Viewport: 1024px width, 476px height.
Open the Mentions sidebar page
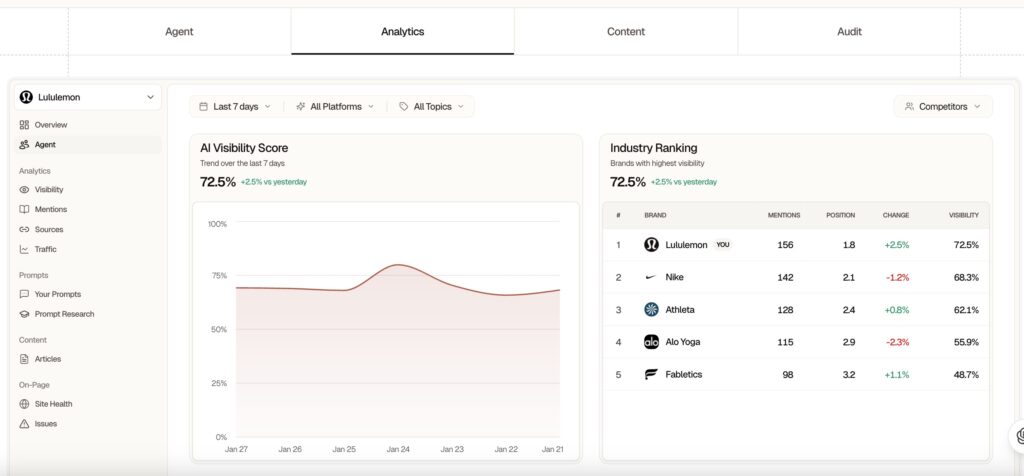click(88, 210)
